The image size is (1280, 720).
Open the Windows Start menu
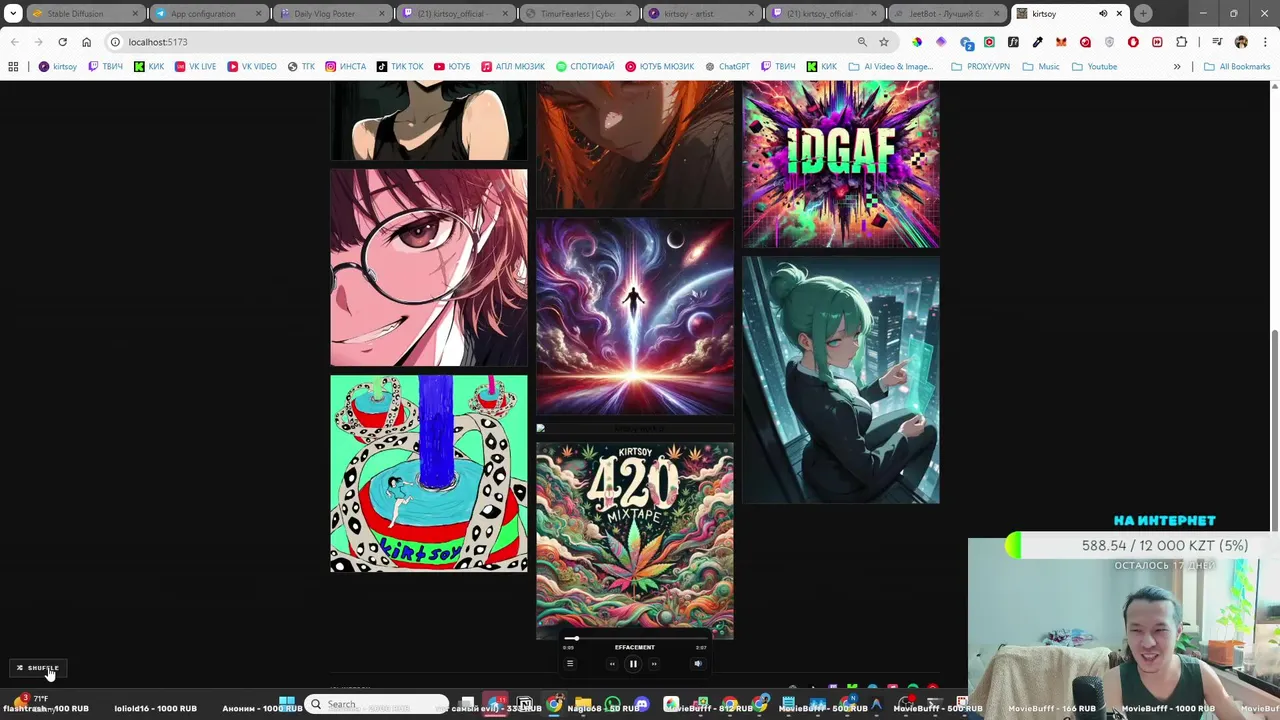pos(287,703)
